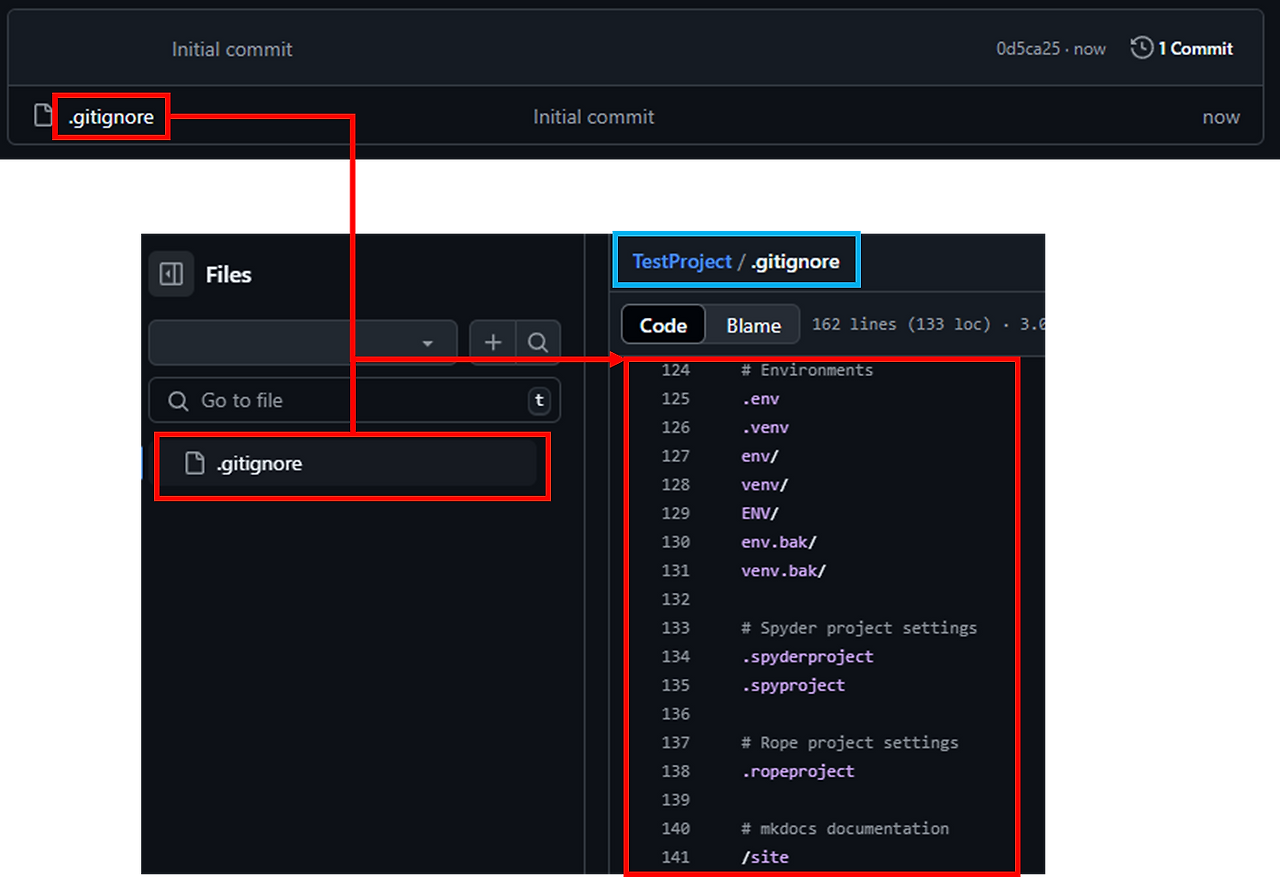Open the TestProject breadcrumb link
The height and width of the screenshot is (877, 1280).
click(681, 261)
